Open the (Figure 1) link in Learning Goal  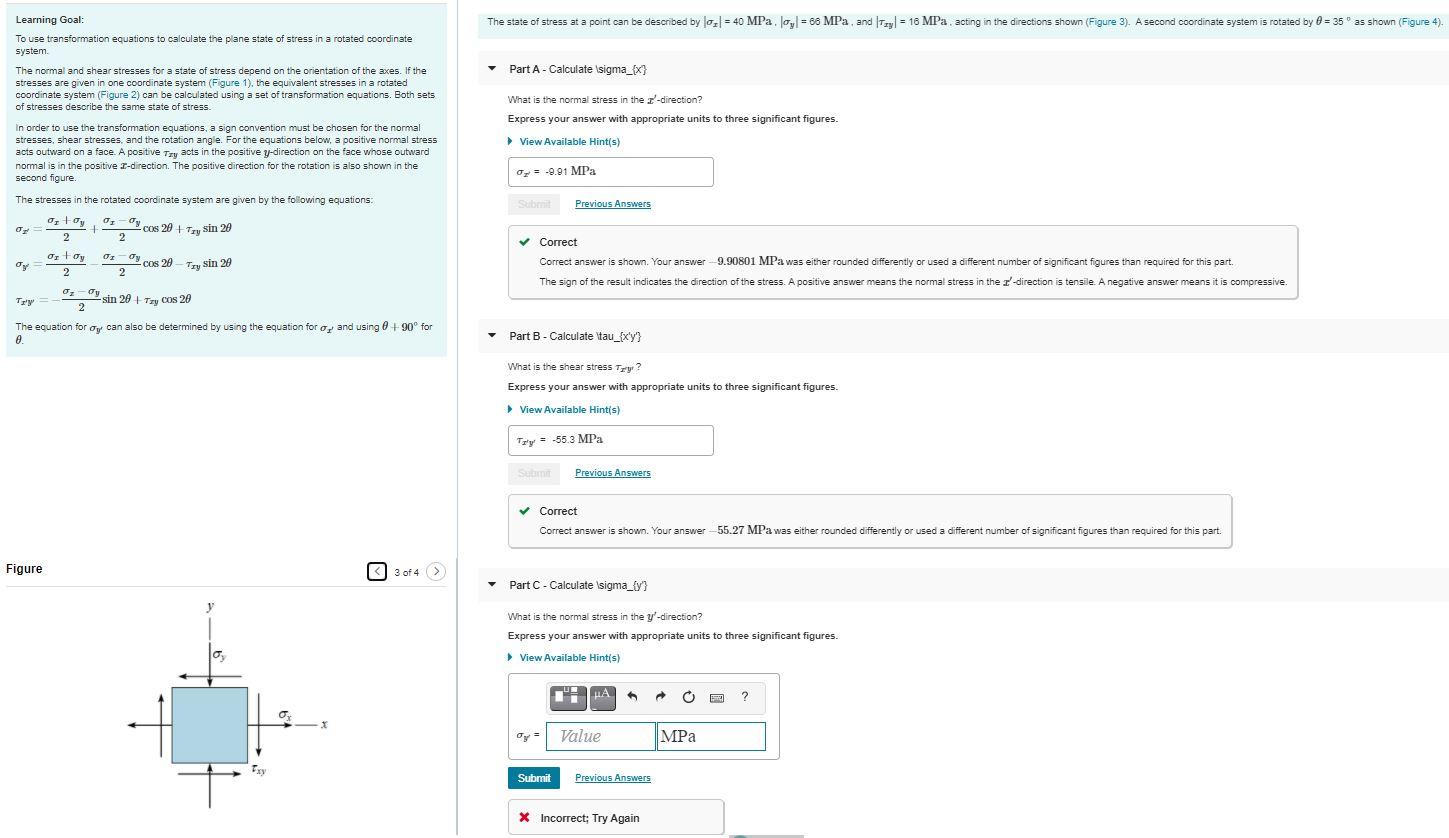click(230, 83)
